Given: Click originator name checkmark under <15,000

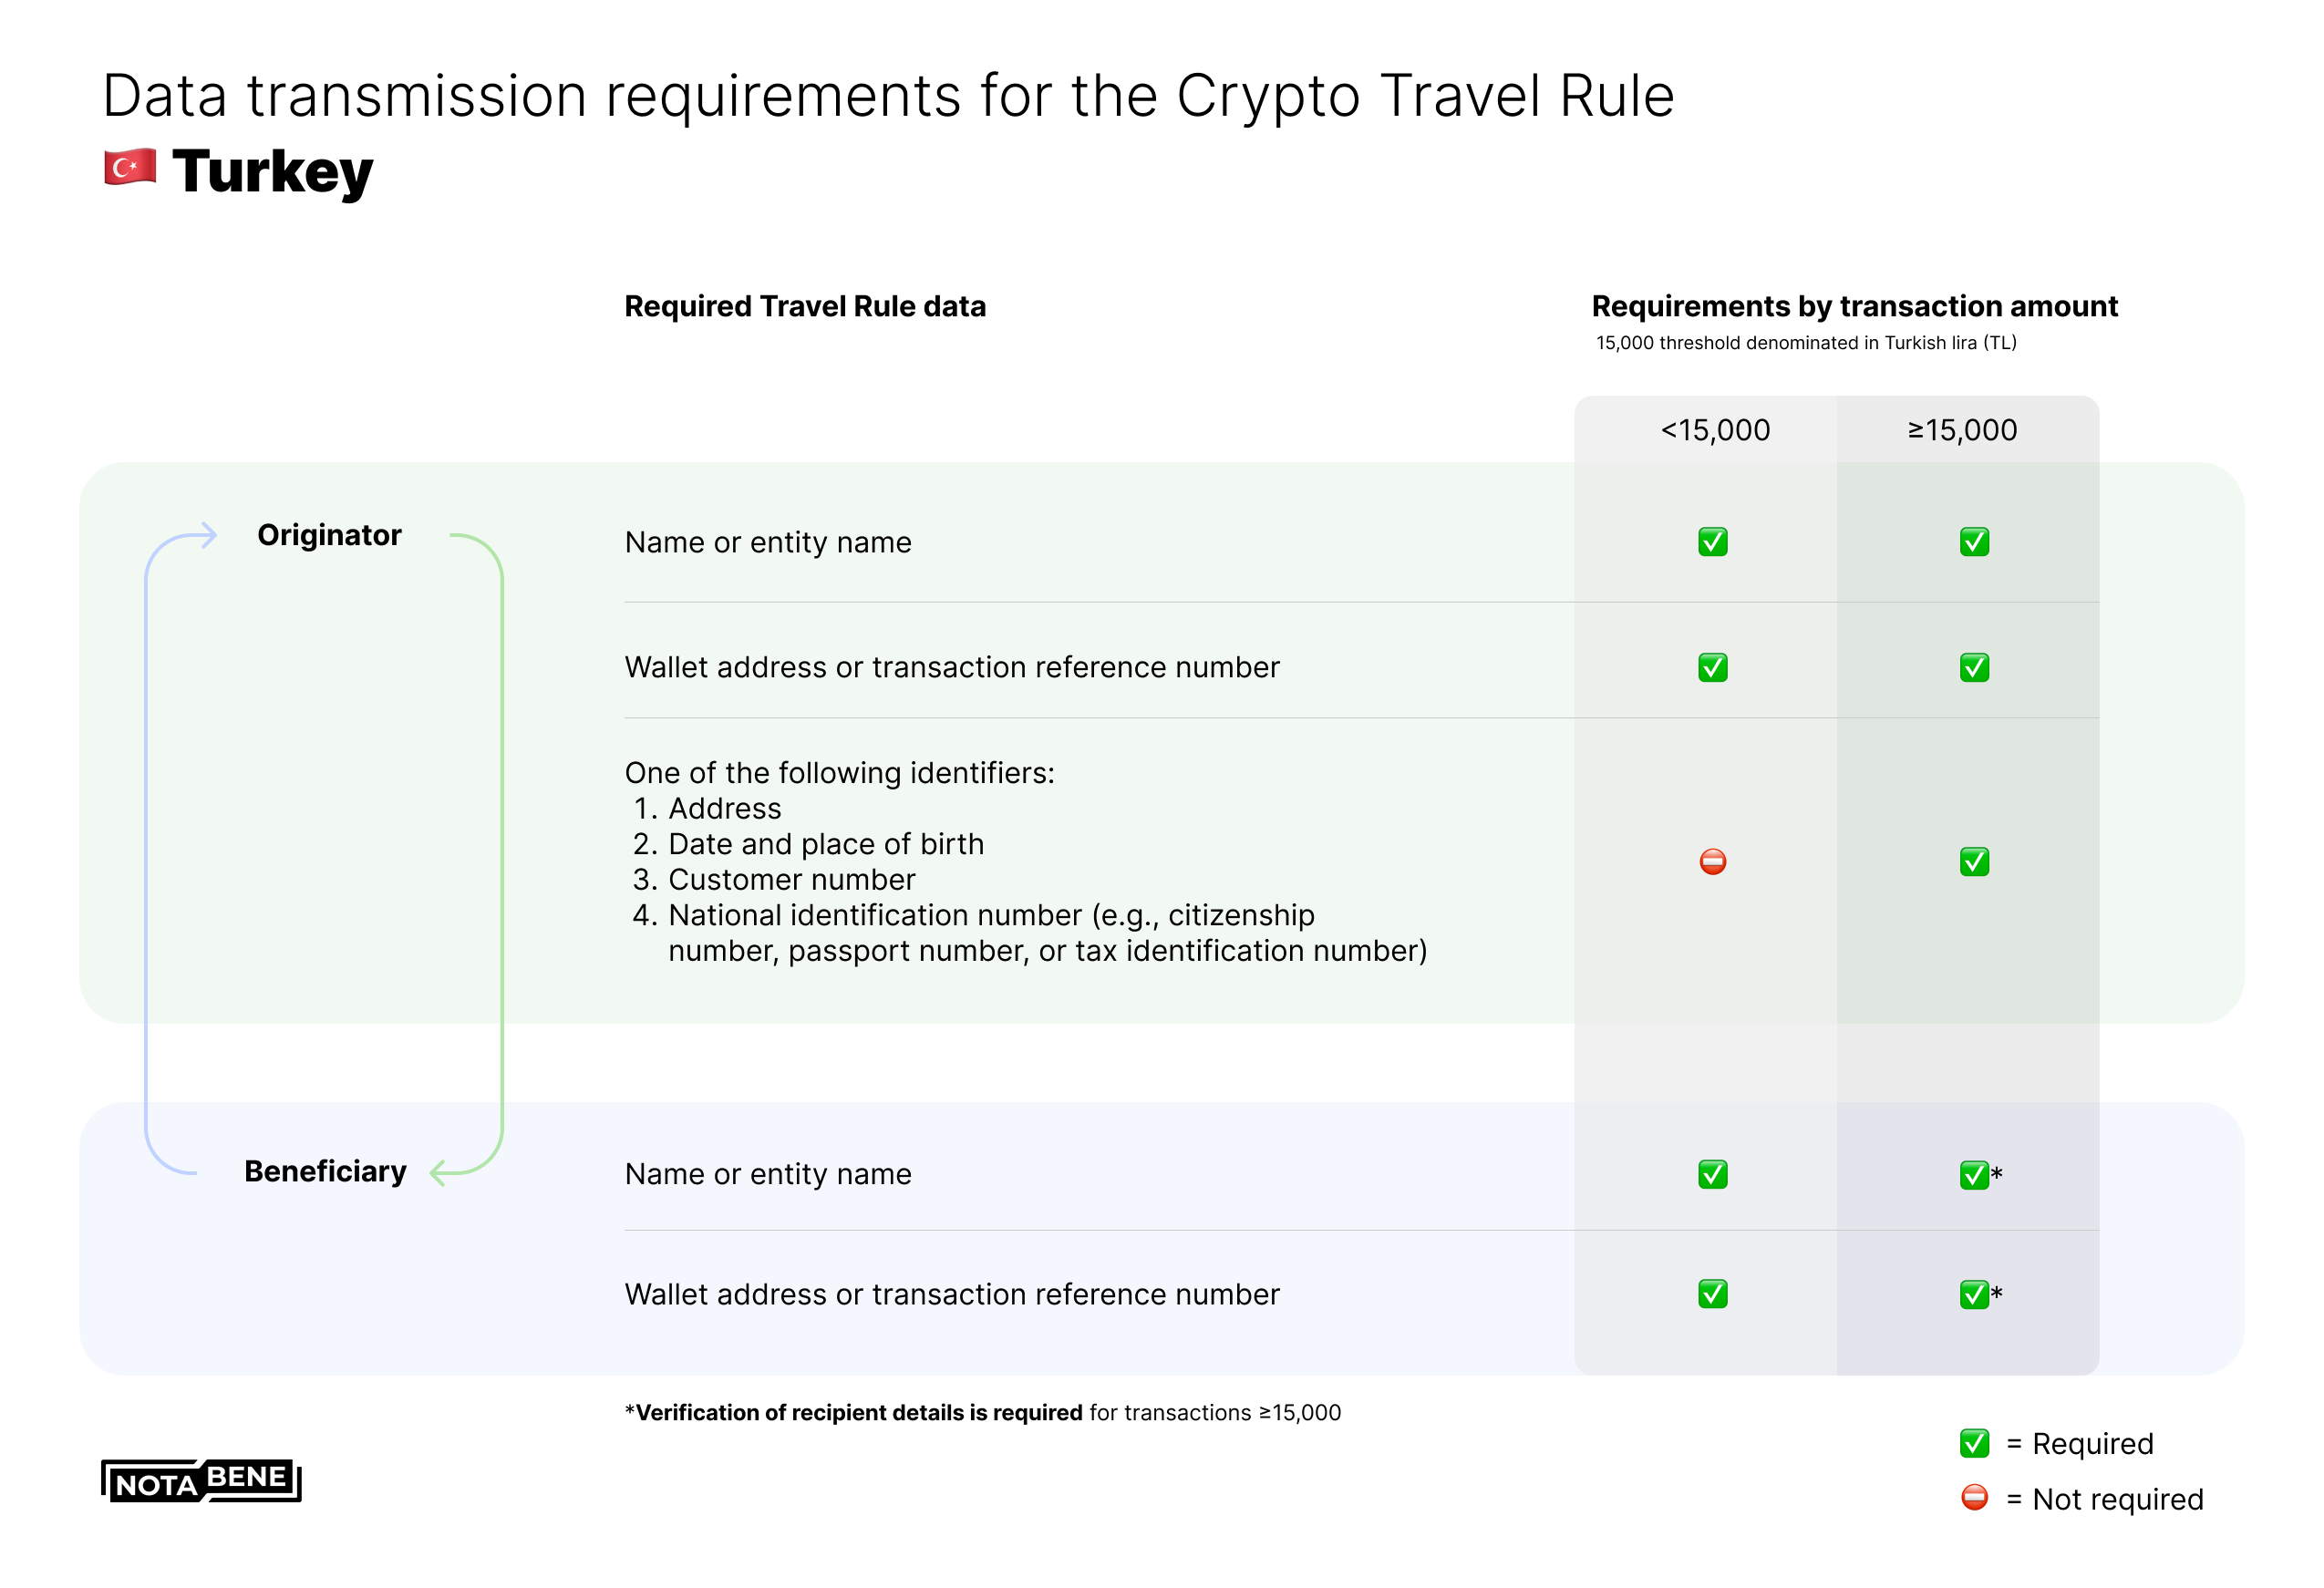Looking at the screenshot, I should (1712, 542).
